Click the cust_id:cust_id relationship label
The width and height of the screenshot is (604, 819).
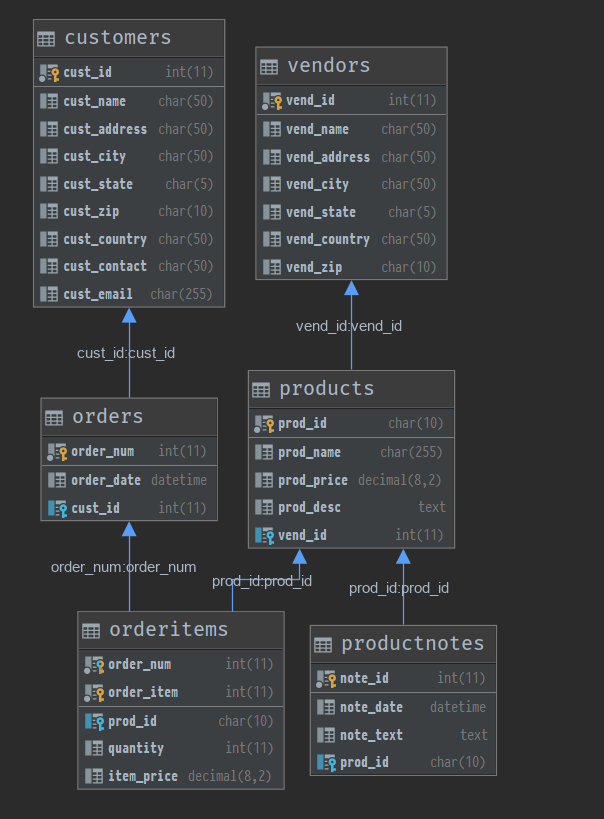click(x=126, y=353)
